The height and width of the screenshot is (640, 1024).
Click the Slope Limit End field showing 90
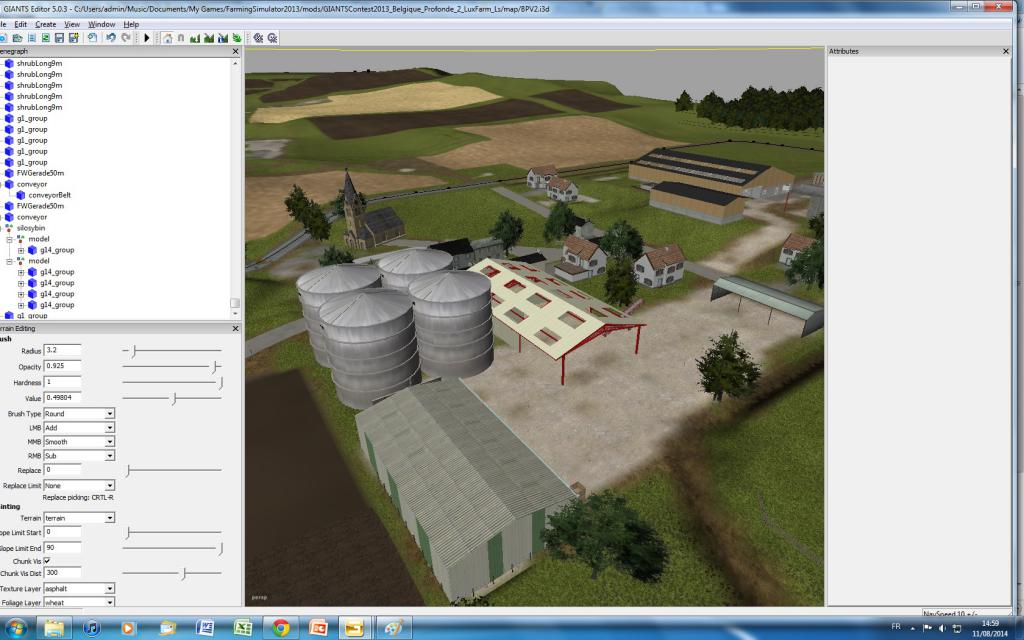[62, 547]
